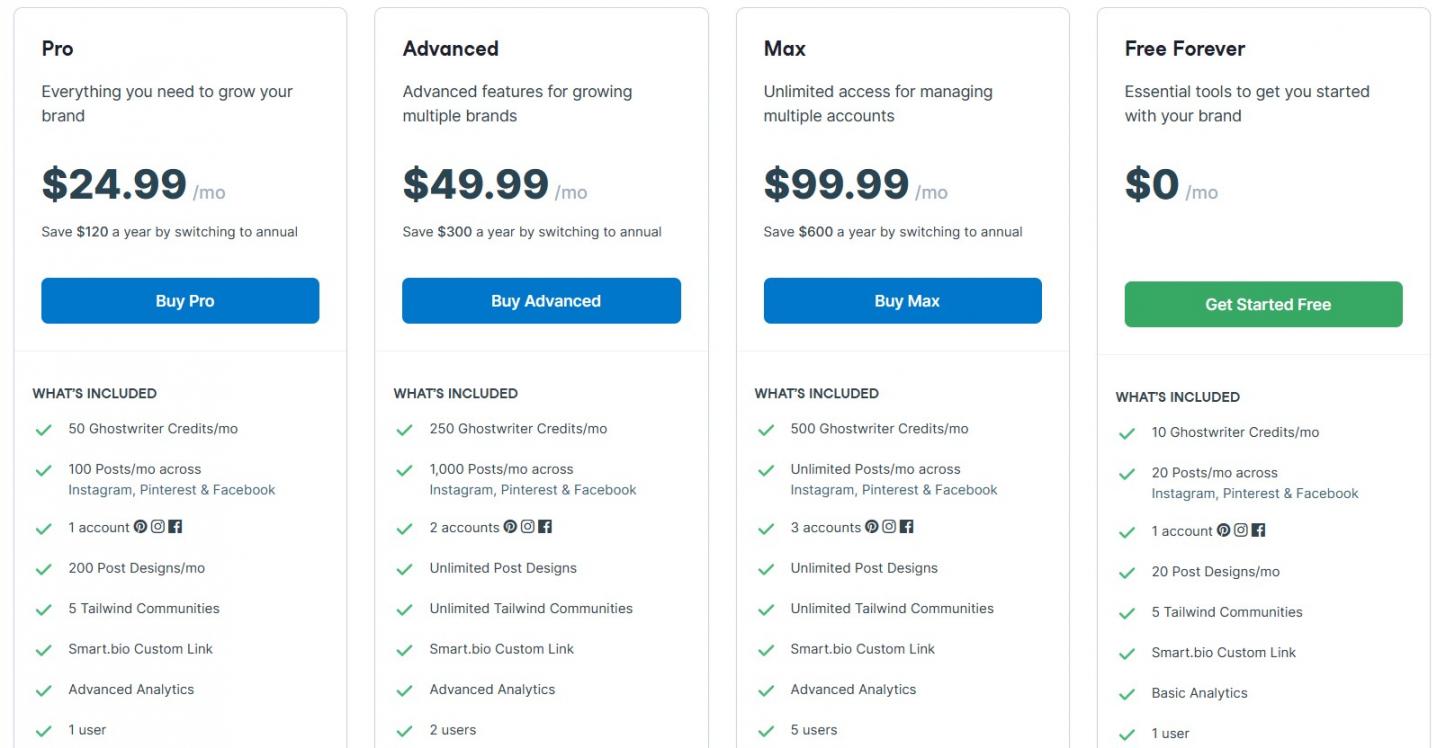Open Instagram, Pinterest & Facebook link in Pro plan
Screen dimensions: 1446x748
click(x=172, y=490)
